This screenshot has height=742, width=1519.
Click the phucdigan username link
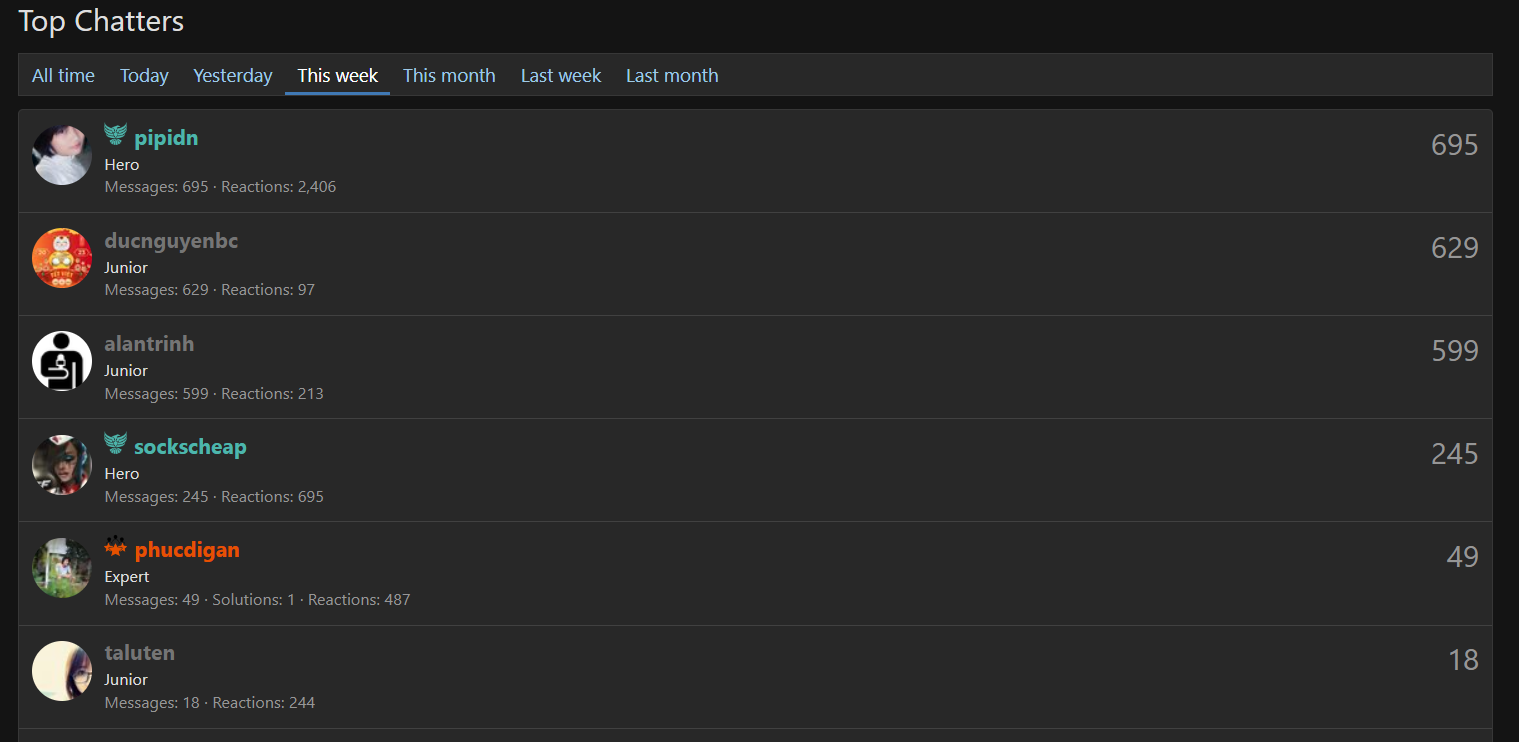pyautogui.click(x=187, y=550)
